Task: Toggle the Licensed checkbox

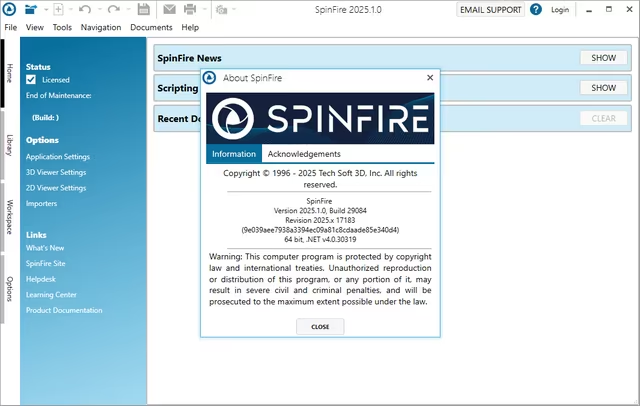Action: 31,80
